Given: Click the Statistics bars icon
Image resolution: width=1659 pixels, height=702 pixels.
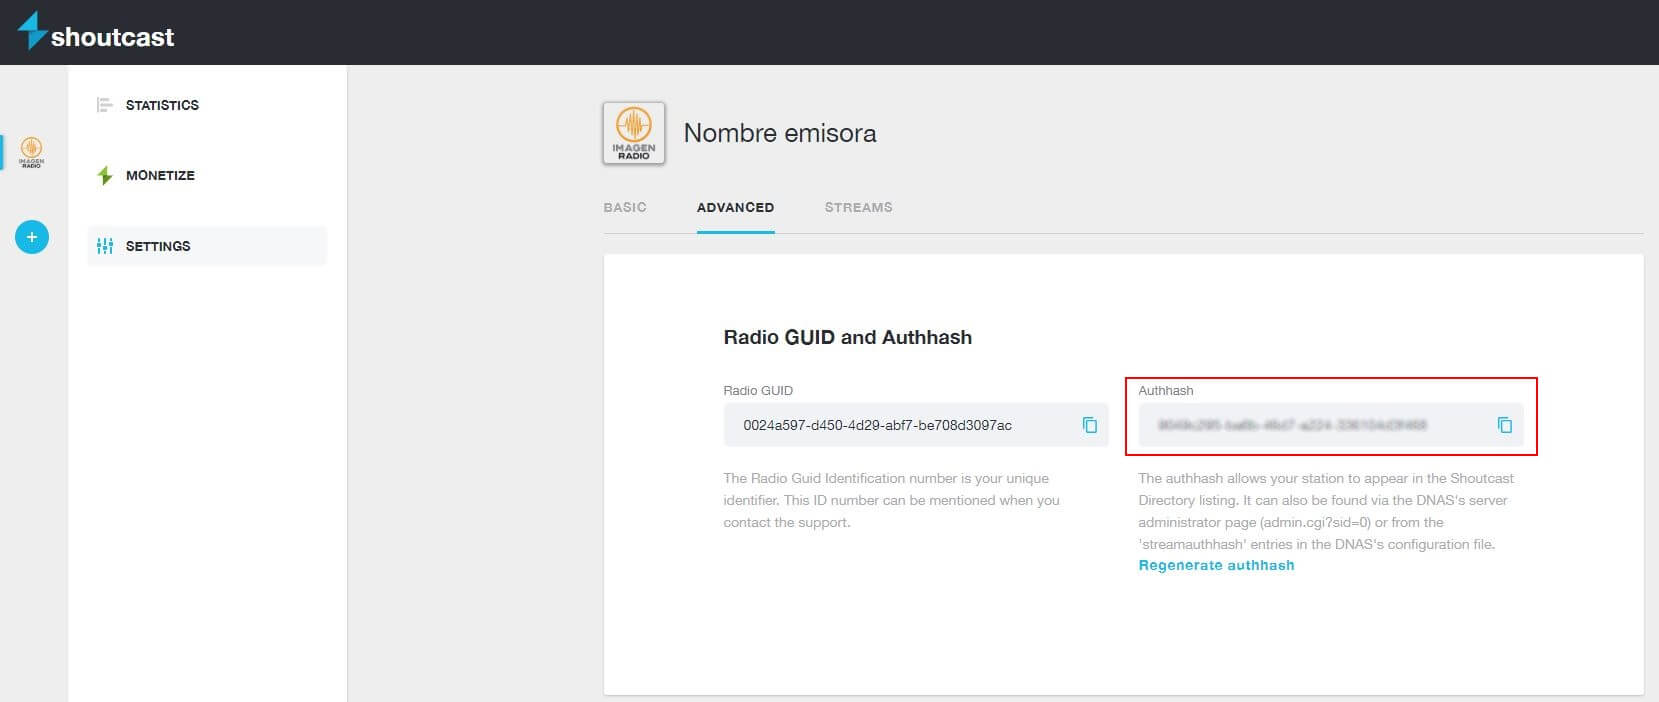Looking at the screenshot, I should (104, 105).
